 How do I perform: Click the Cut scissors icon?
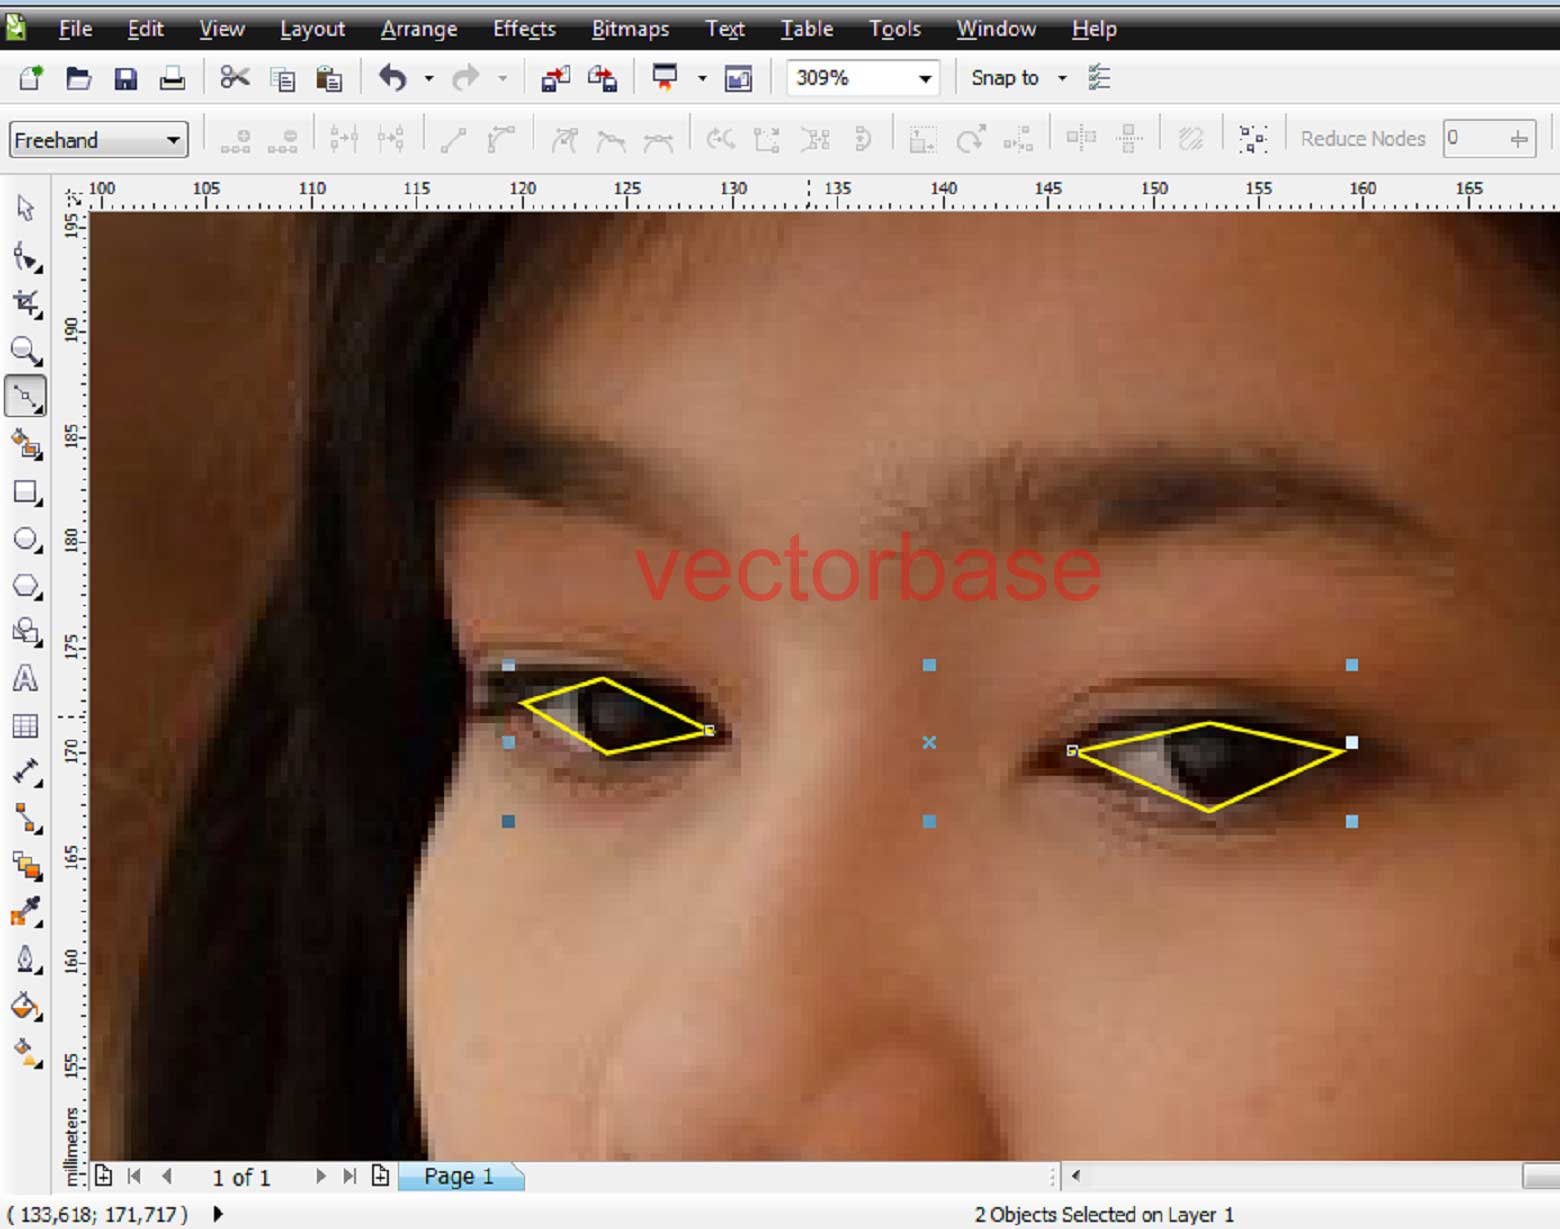tap(235, 77)
